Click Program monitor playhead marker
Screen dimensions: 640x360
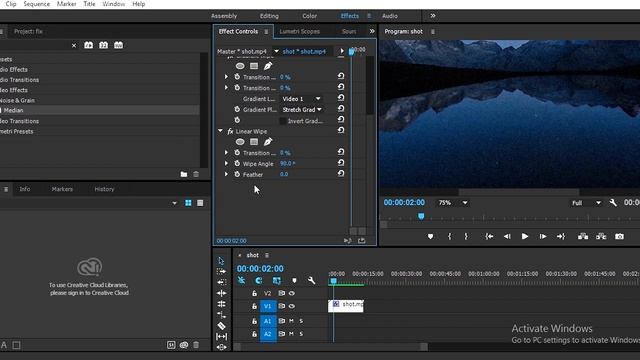click(421, 216)
